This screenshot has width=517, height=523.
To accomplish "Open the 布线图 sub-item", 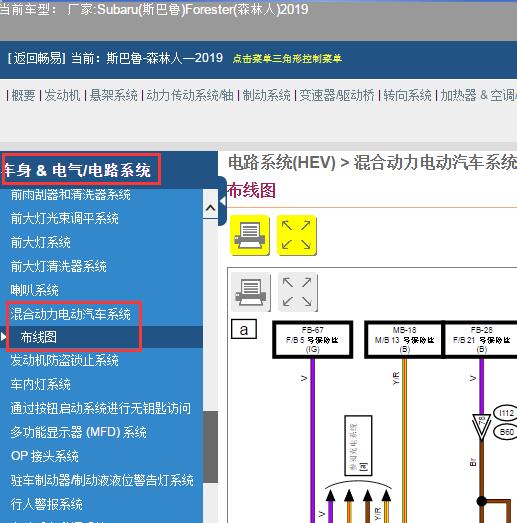I will point(39,337).
